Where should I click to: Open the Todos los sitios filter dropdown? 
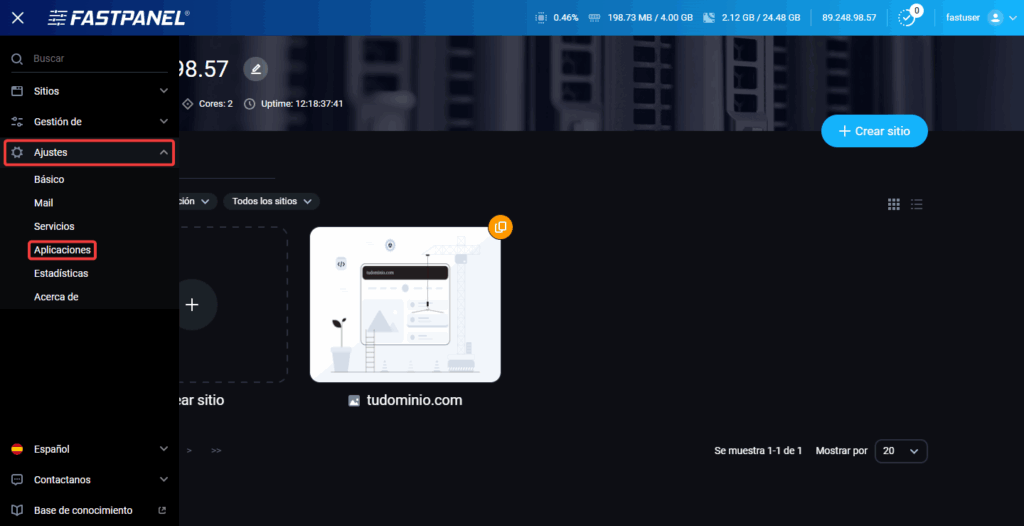(x=271, y=201)
